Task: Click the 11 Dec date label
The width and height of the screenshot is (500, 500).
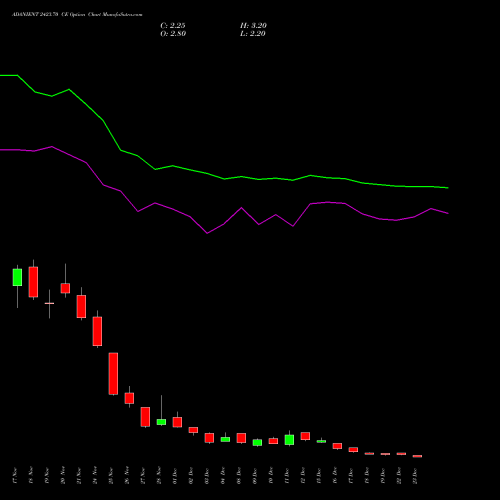Action: click(287, 476)
